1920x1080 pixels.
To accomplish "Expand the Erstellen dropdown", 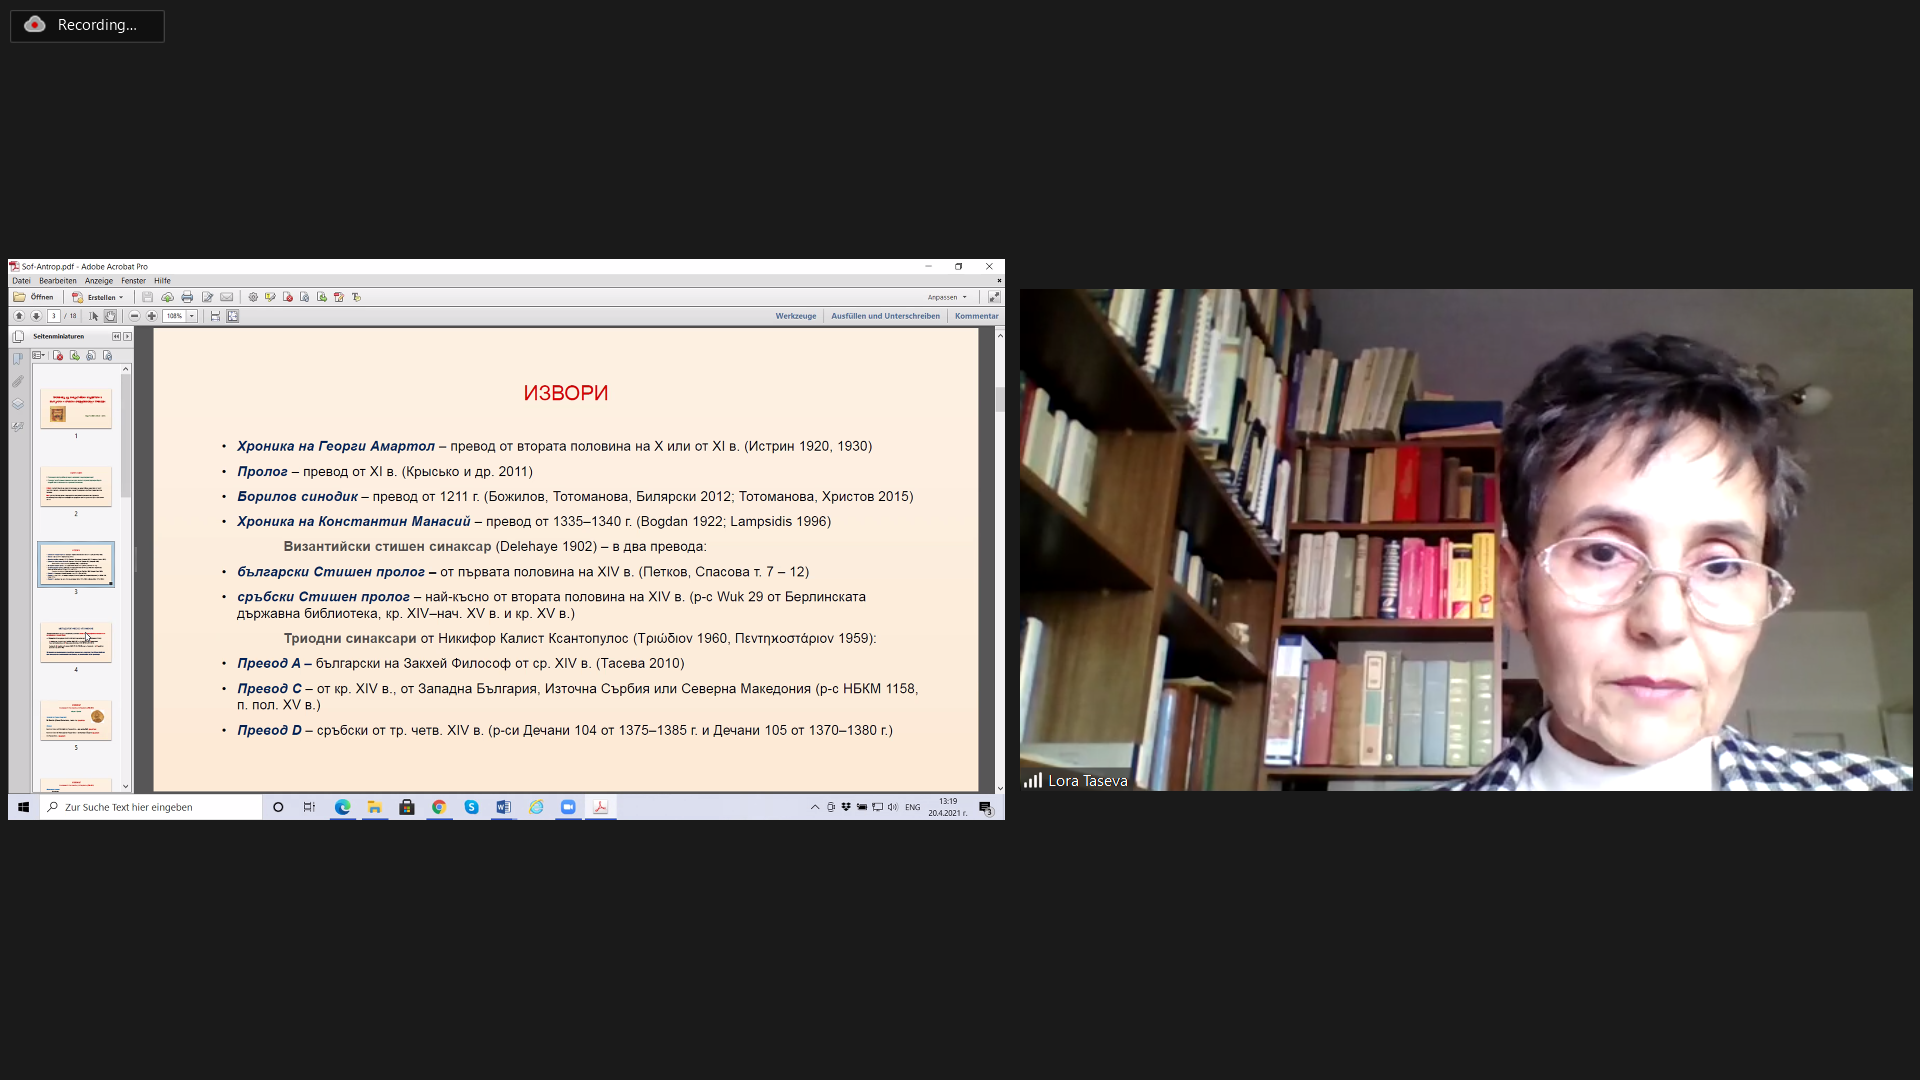I will click(121, 297).
